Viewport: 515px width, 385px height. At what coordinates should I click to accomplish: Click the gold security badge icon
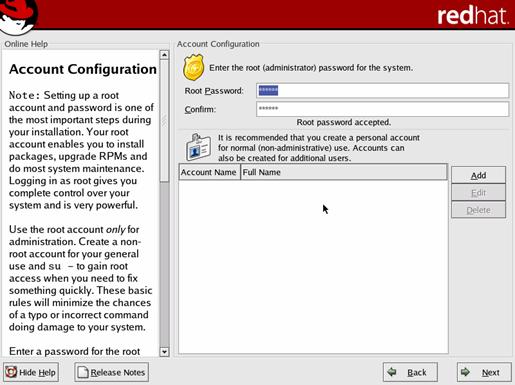193,68
